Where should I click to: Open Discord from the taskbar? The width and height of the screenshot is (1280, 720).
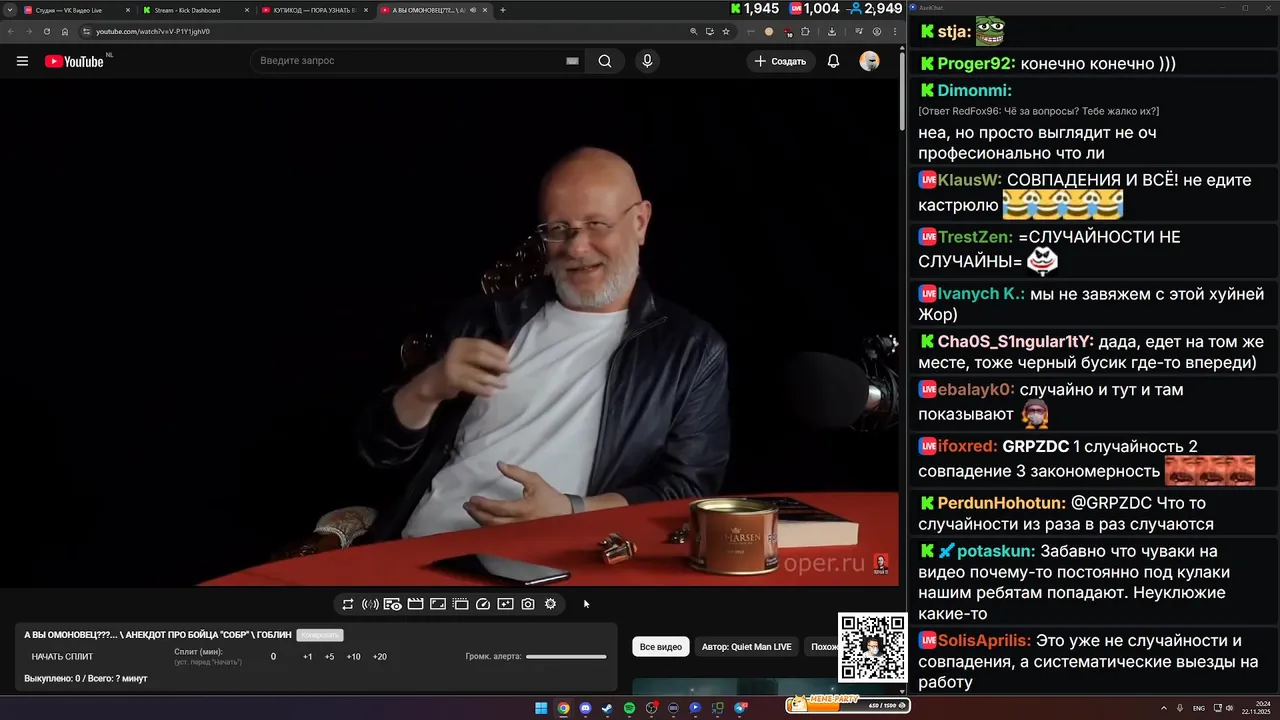(586, 708)
